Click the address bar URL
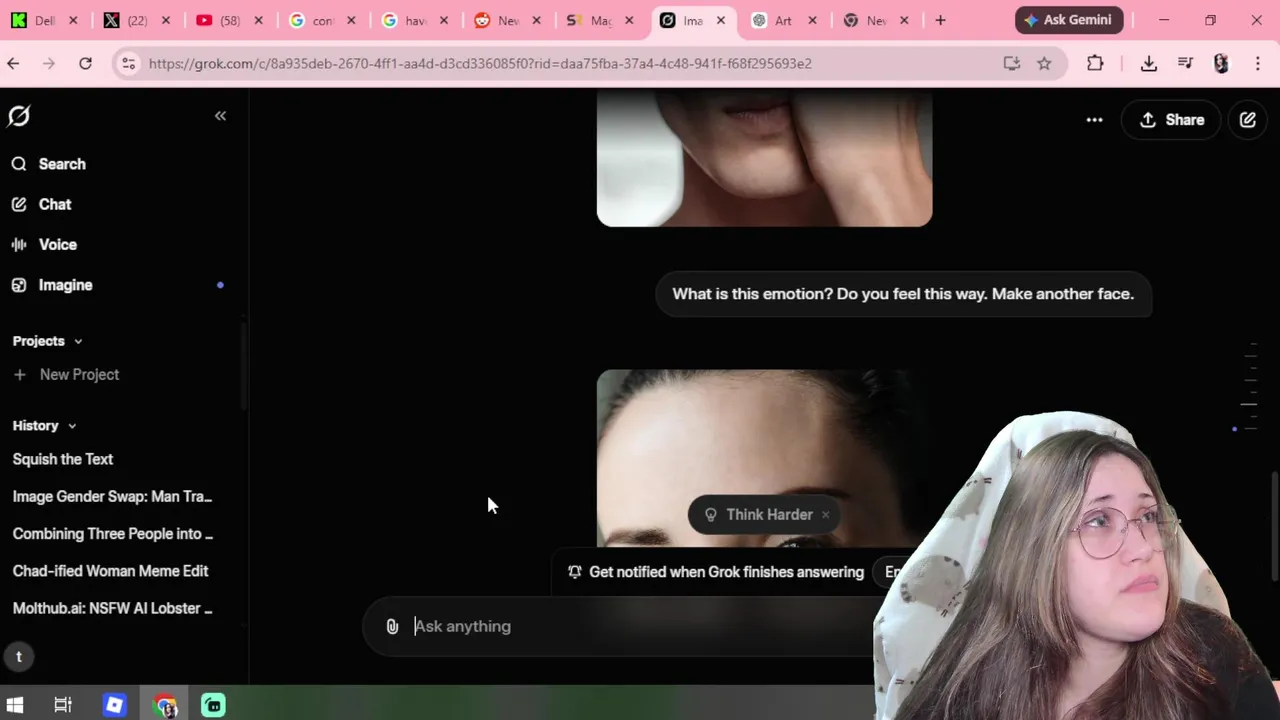This screenshot has height=720, width=1280. (480, 63)
